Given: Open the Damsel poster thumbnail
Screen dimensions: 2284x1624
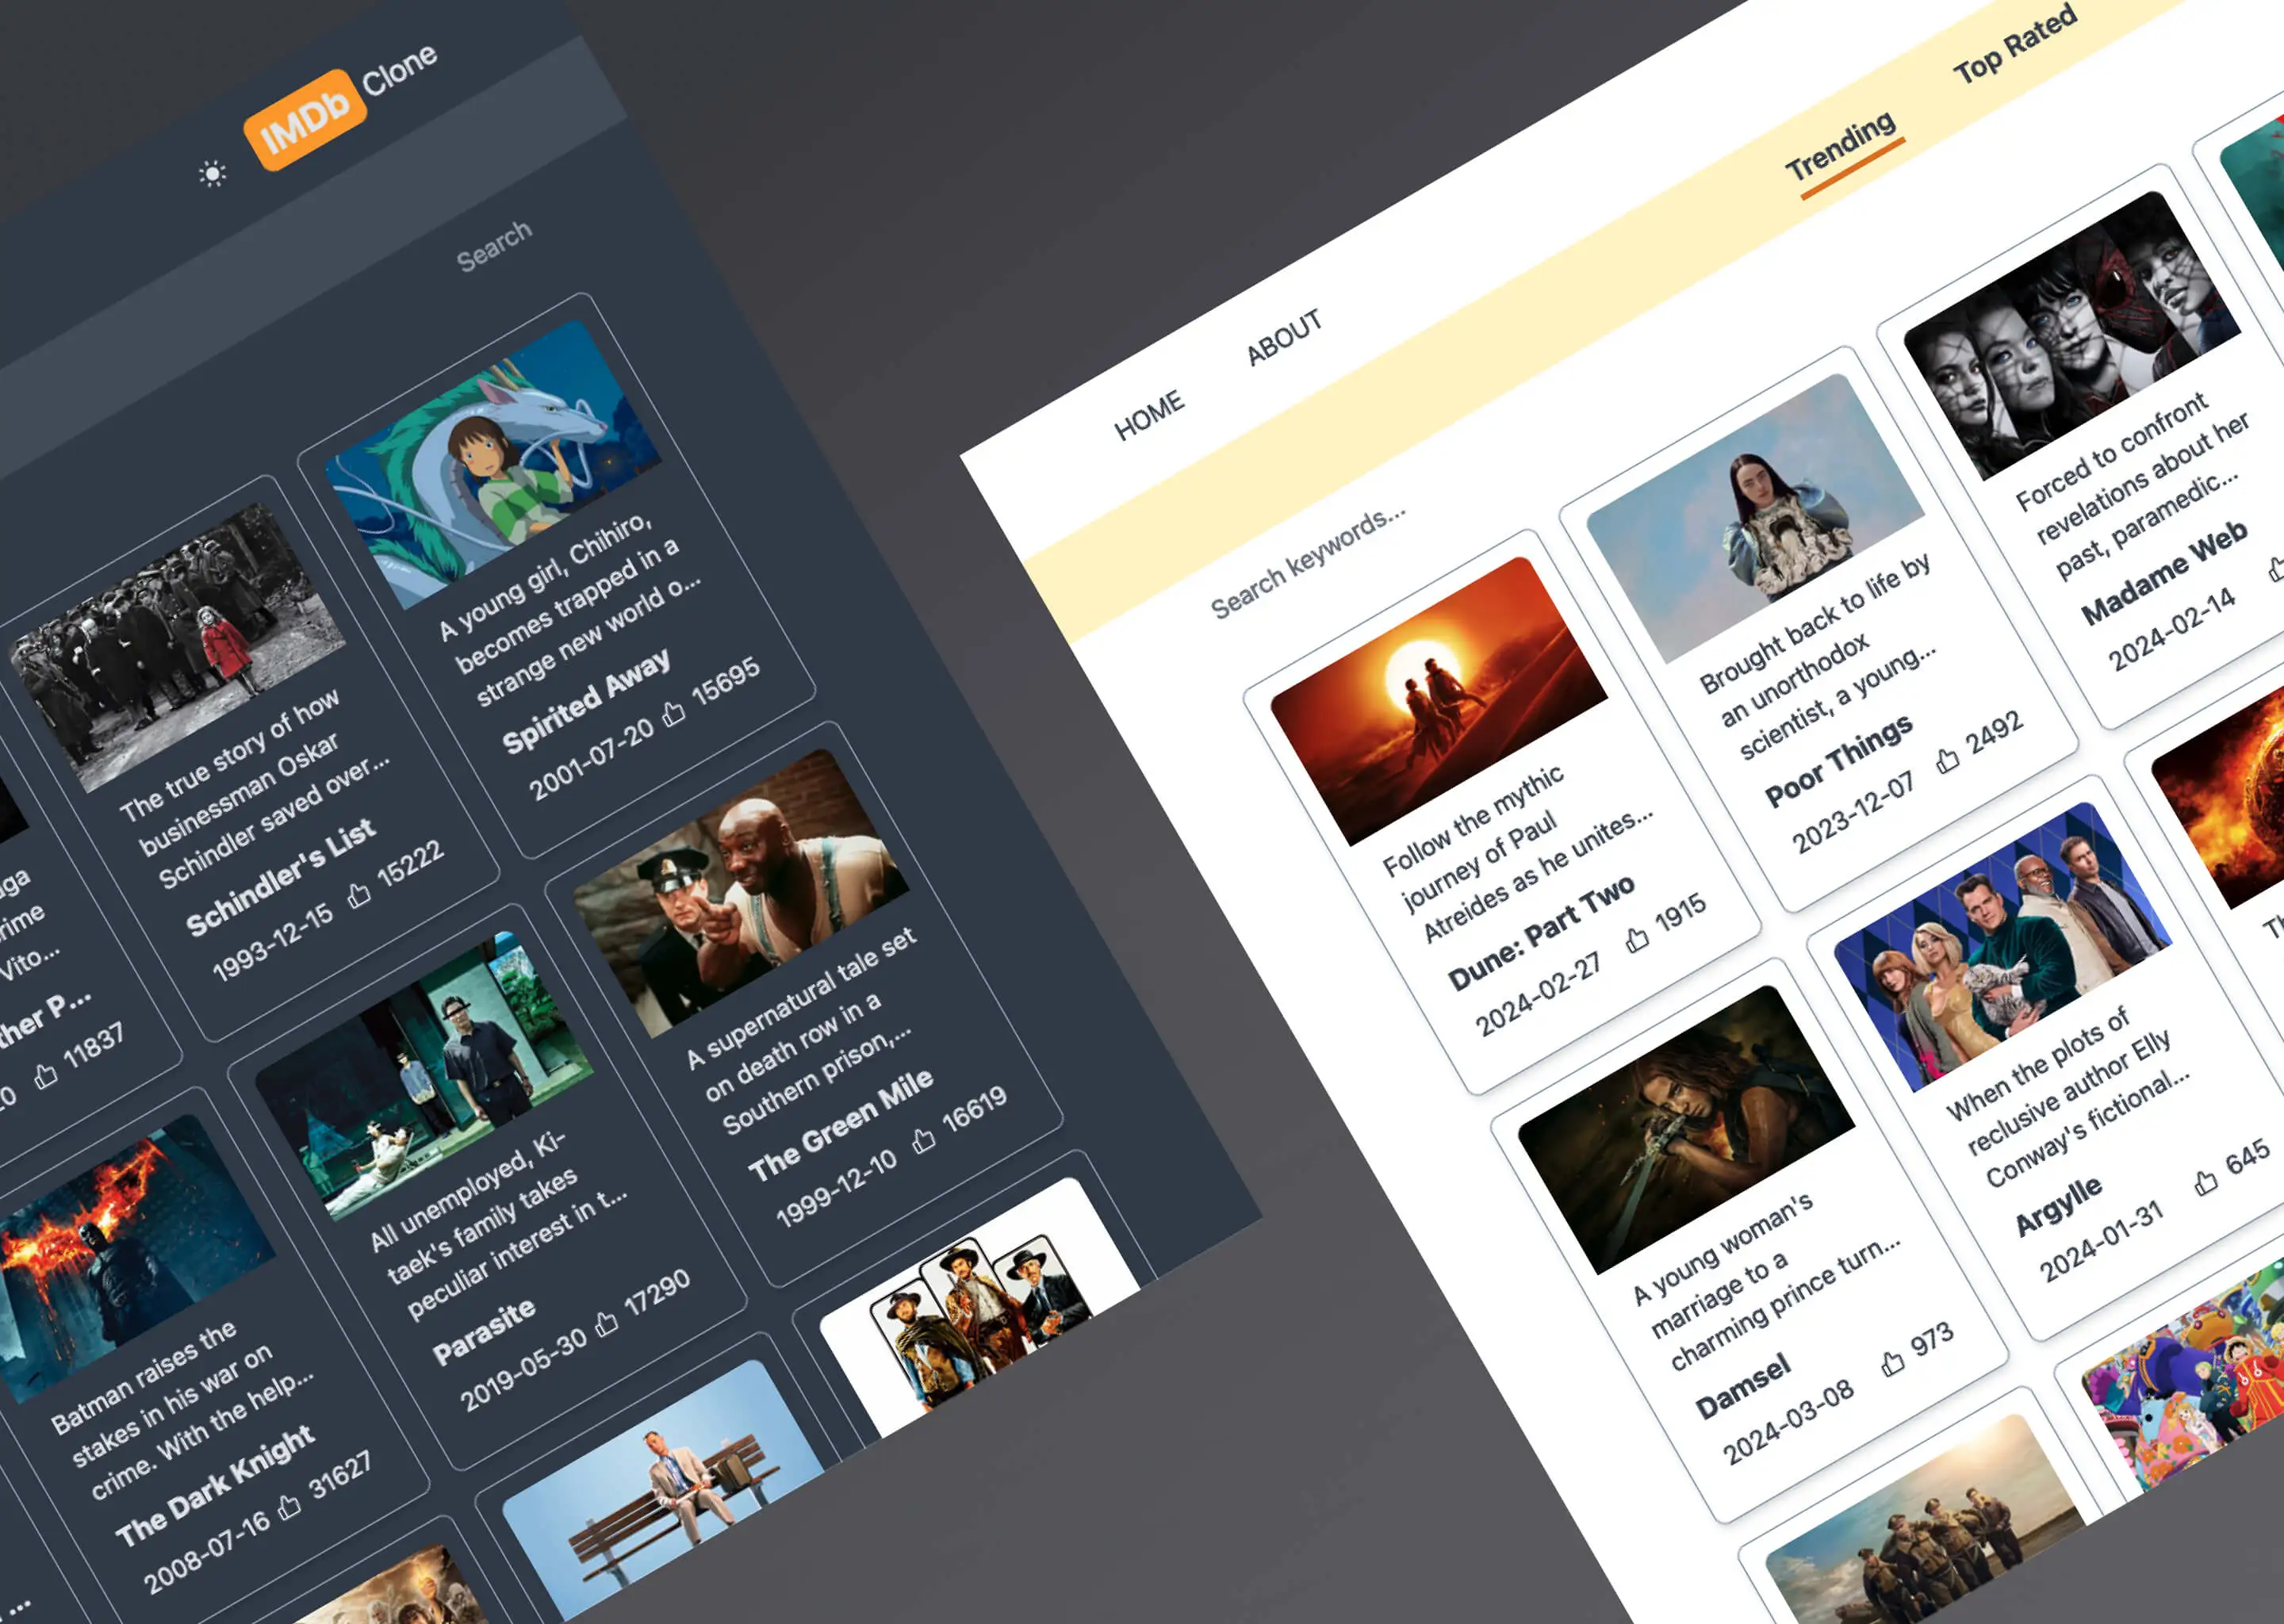Looking at the screenshot, I should point(1686,1130).
